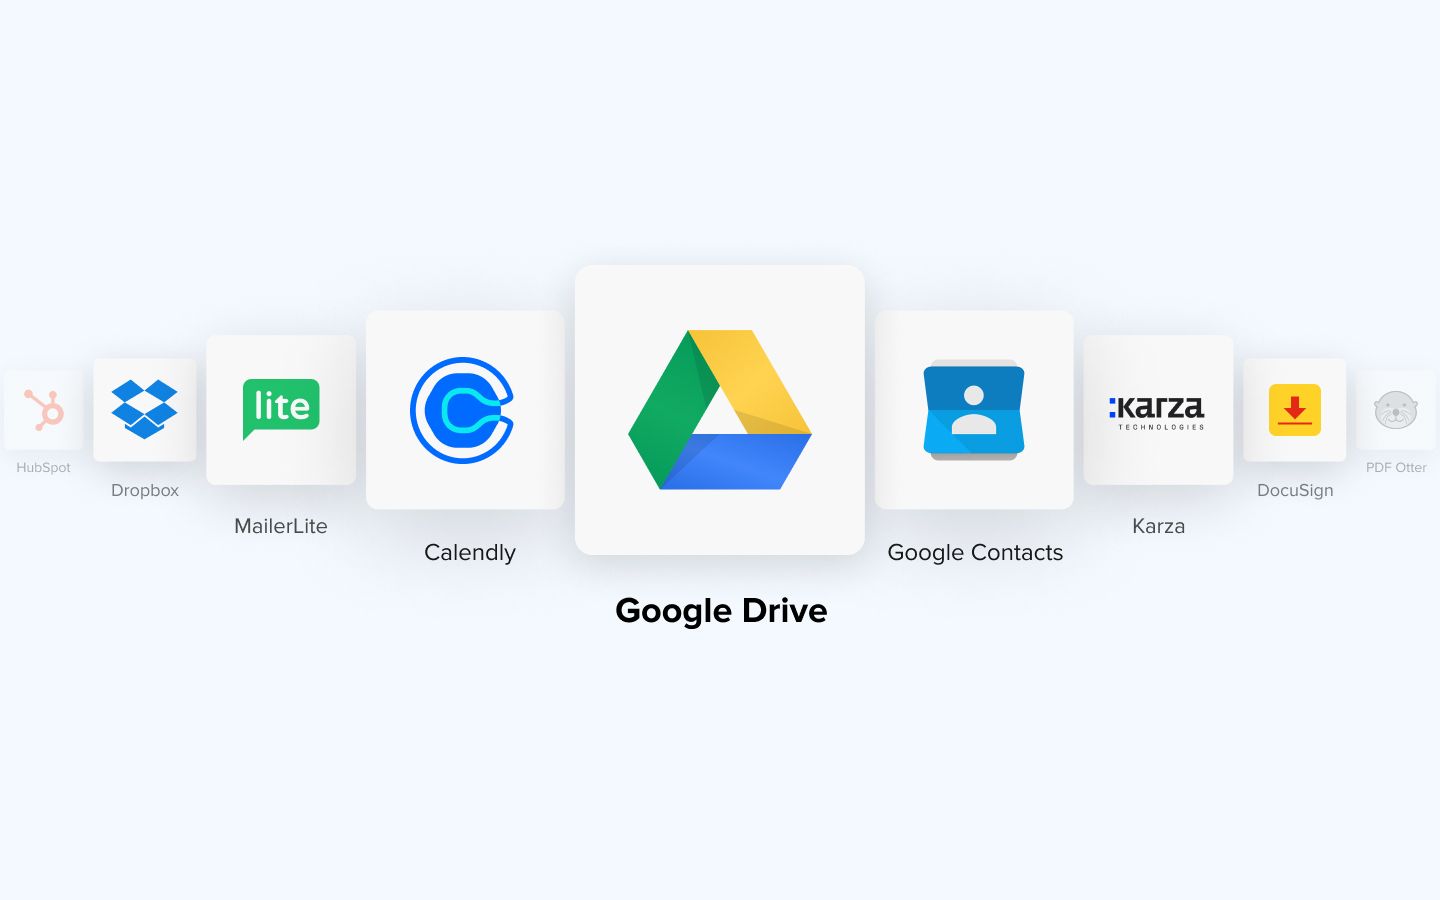Click the Dropbox logo
Viewport: 1440px width, 900px height.
click(145, 409)
